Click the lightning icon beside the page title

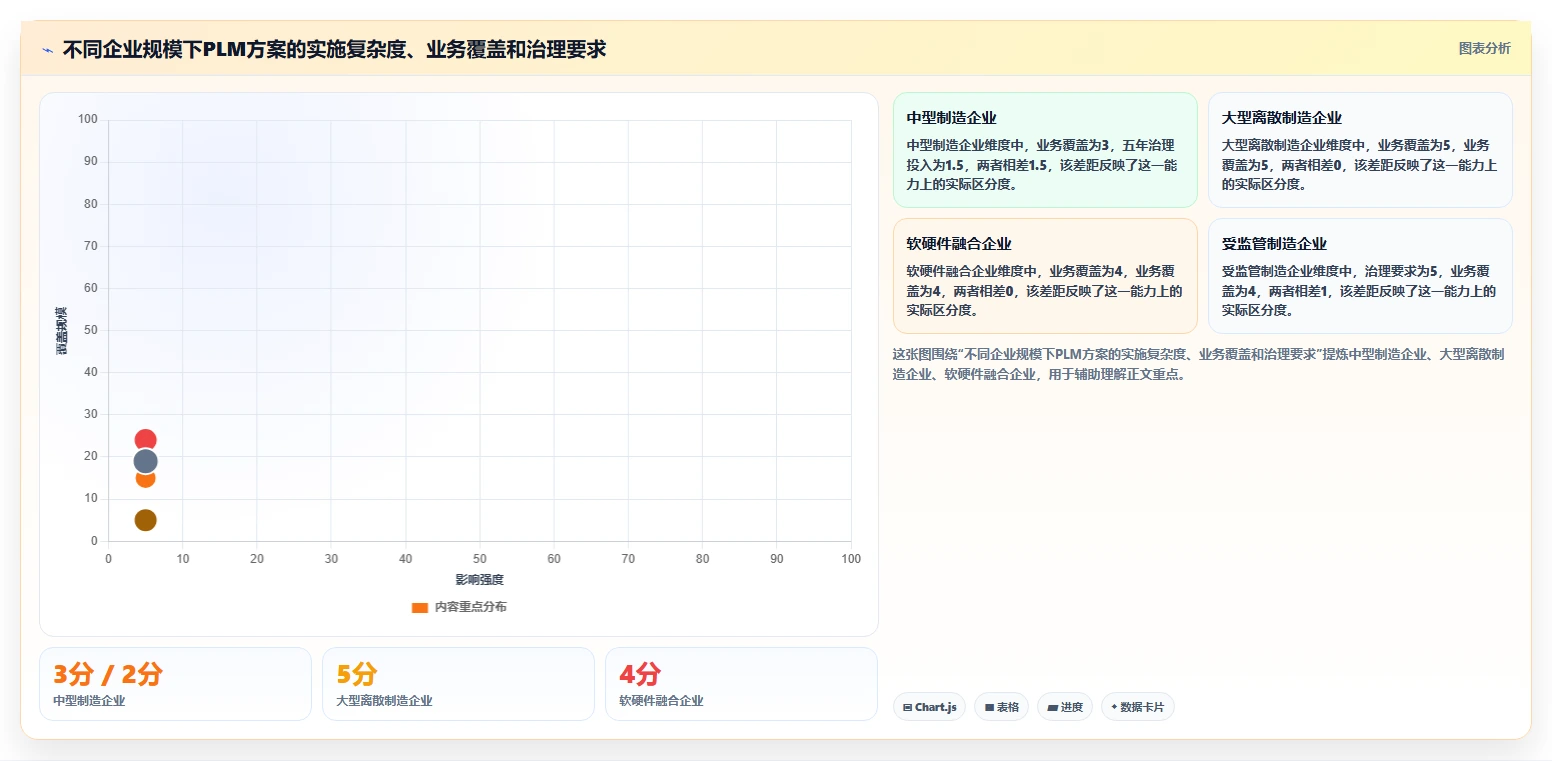click(47, 49)
